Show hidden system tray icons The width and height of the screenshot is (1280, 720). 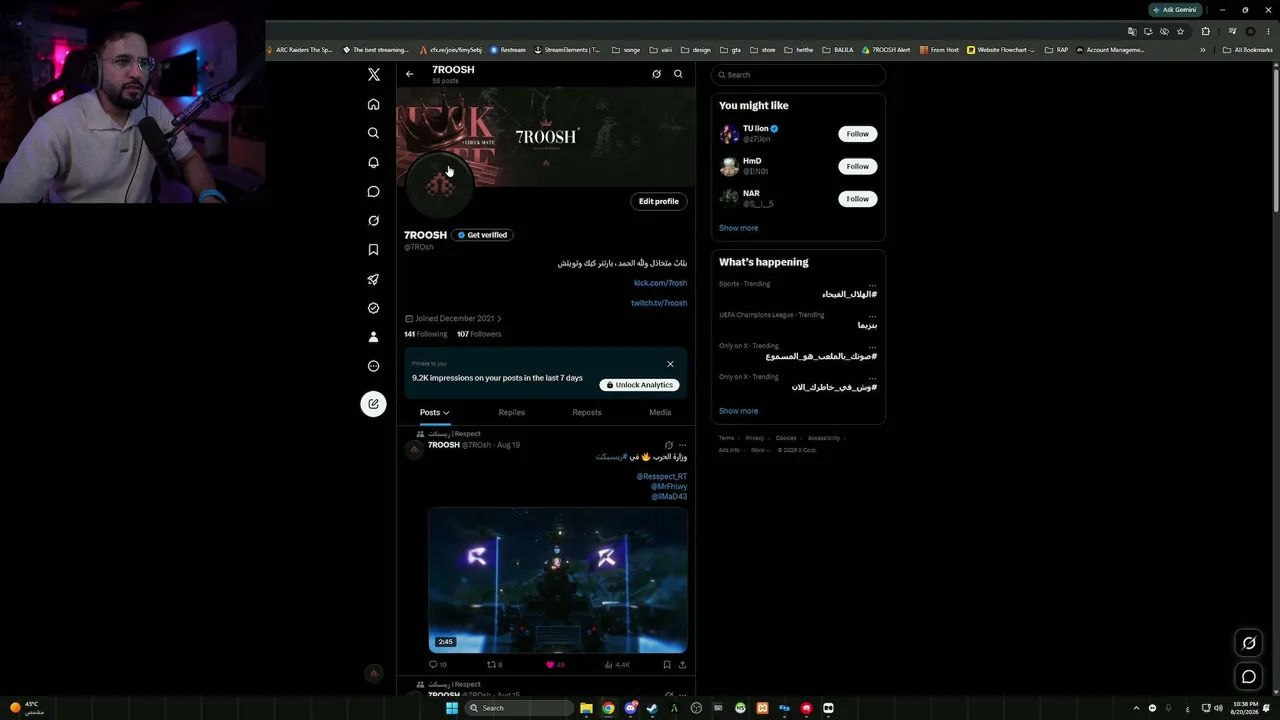pos(1136,708)
